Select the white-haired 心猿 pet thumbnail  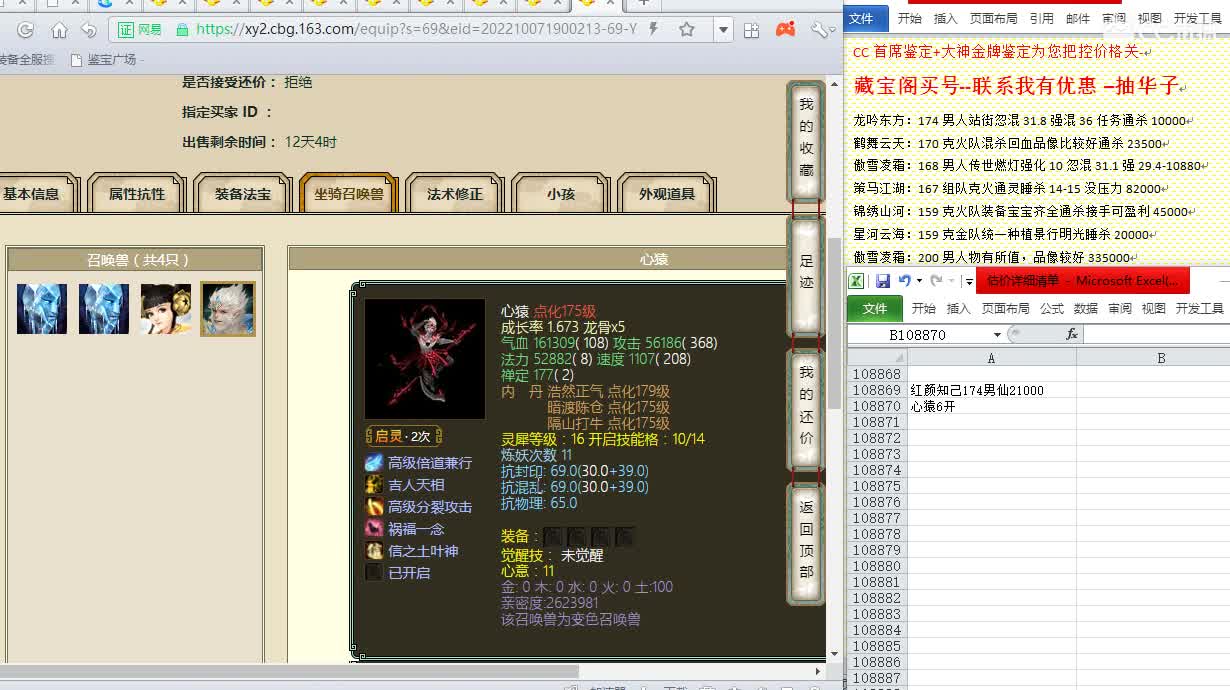pyautogui.click(x=228, y=309)
